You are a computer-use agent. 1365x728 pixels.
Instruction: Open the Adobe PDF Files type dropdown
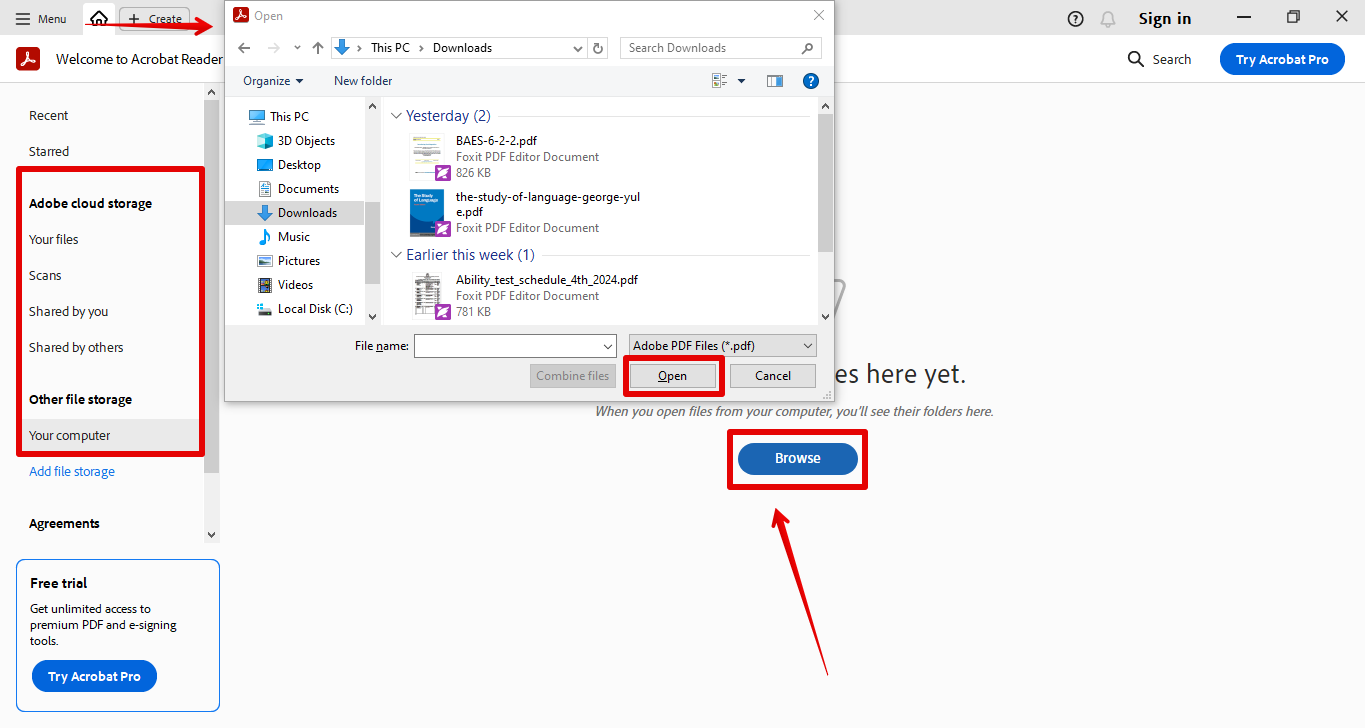click(723, 346)
